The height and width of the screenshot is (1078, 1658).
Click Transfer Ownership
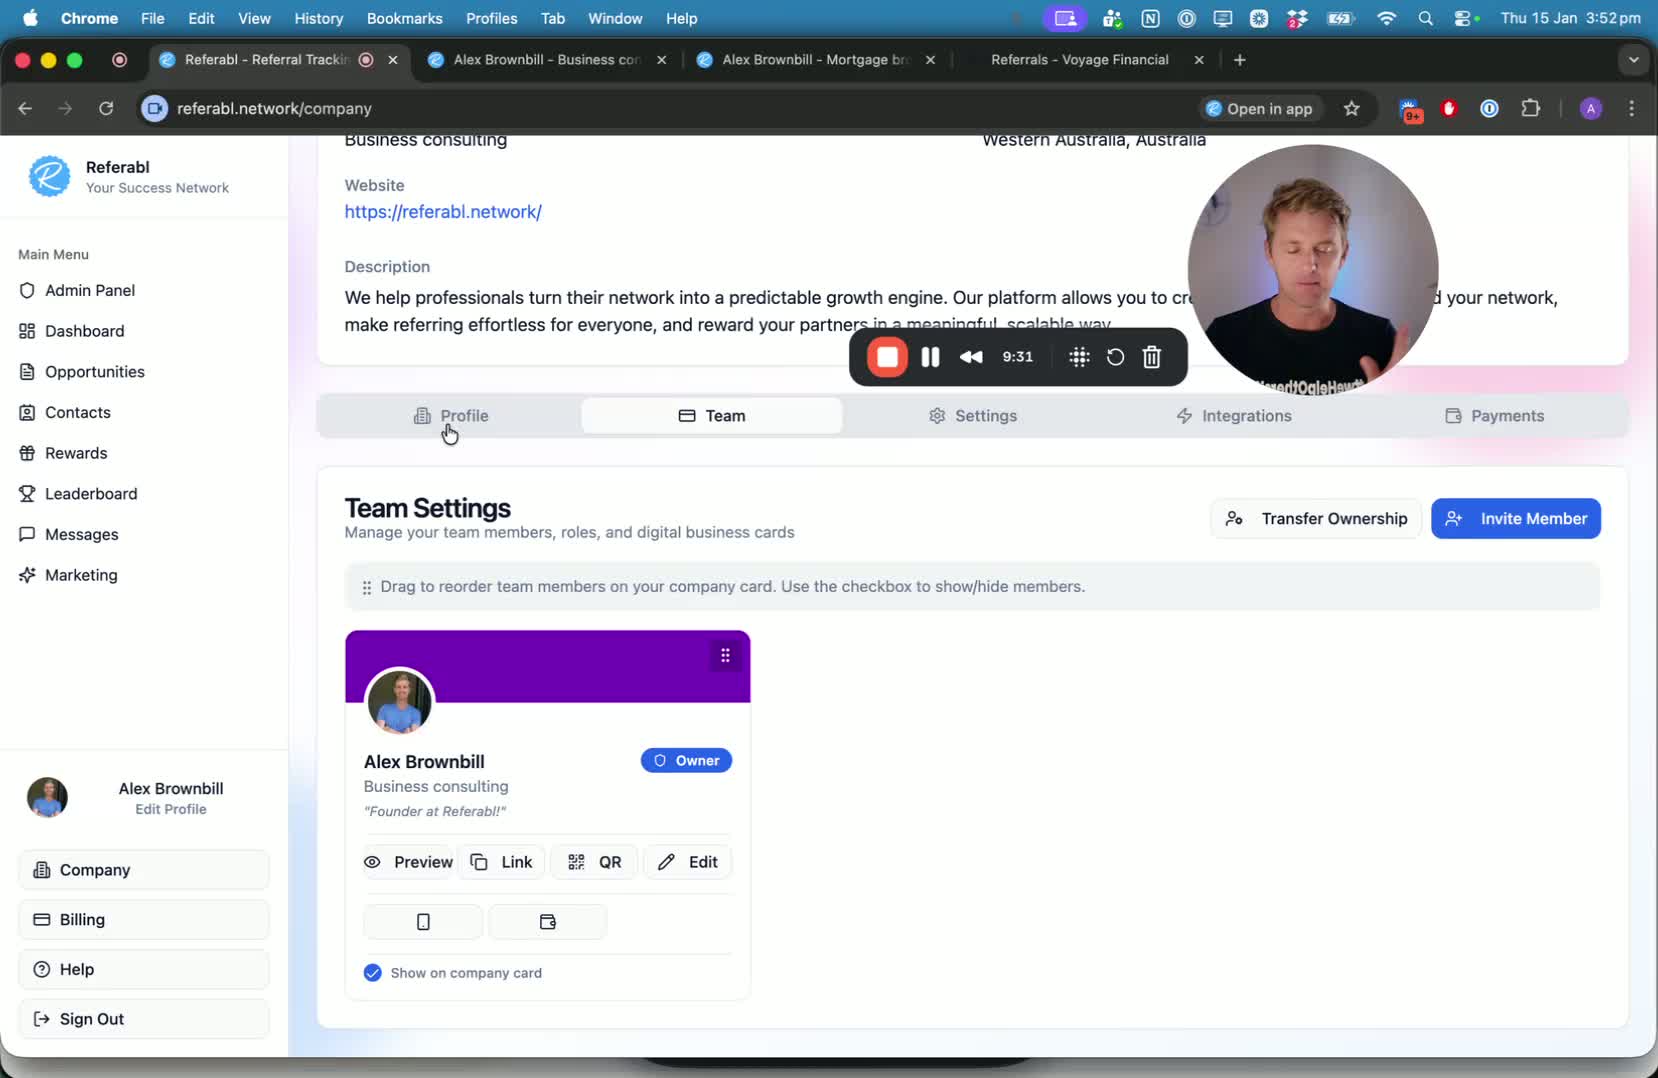(1316, 519)
